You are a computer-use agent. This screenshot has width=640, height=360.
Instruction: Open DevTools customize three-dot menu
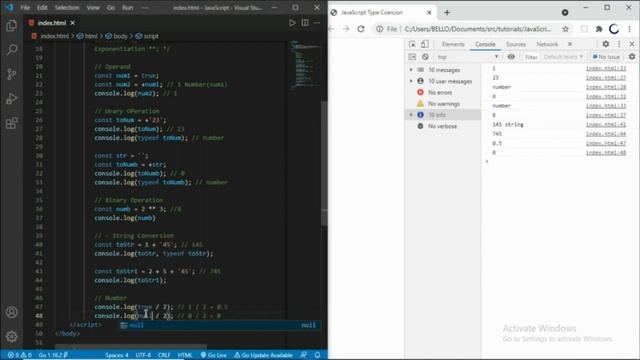pos(619,44)
